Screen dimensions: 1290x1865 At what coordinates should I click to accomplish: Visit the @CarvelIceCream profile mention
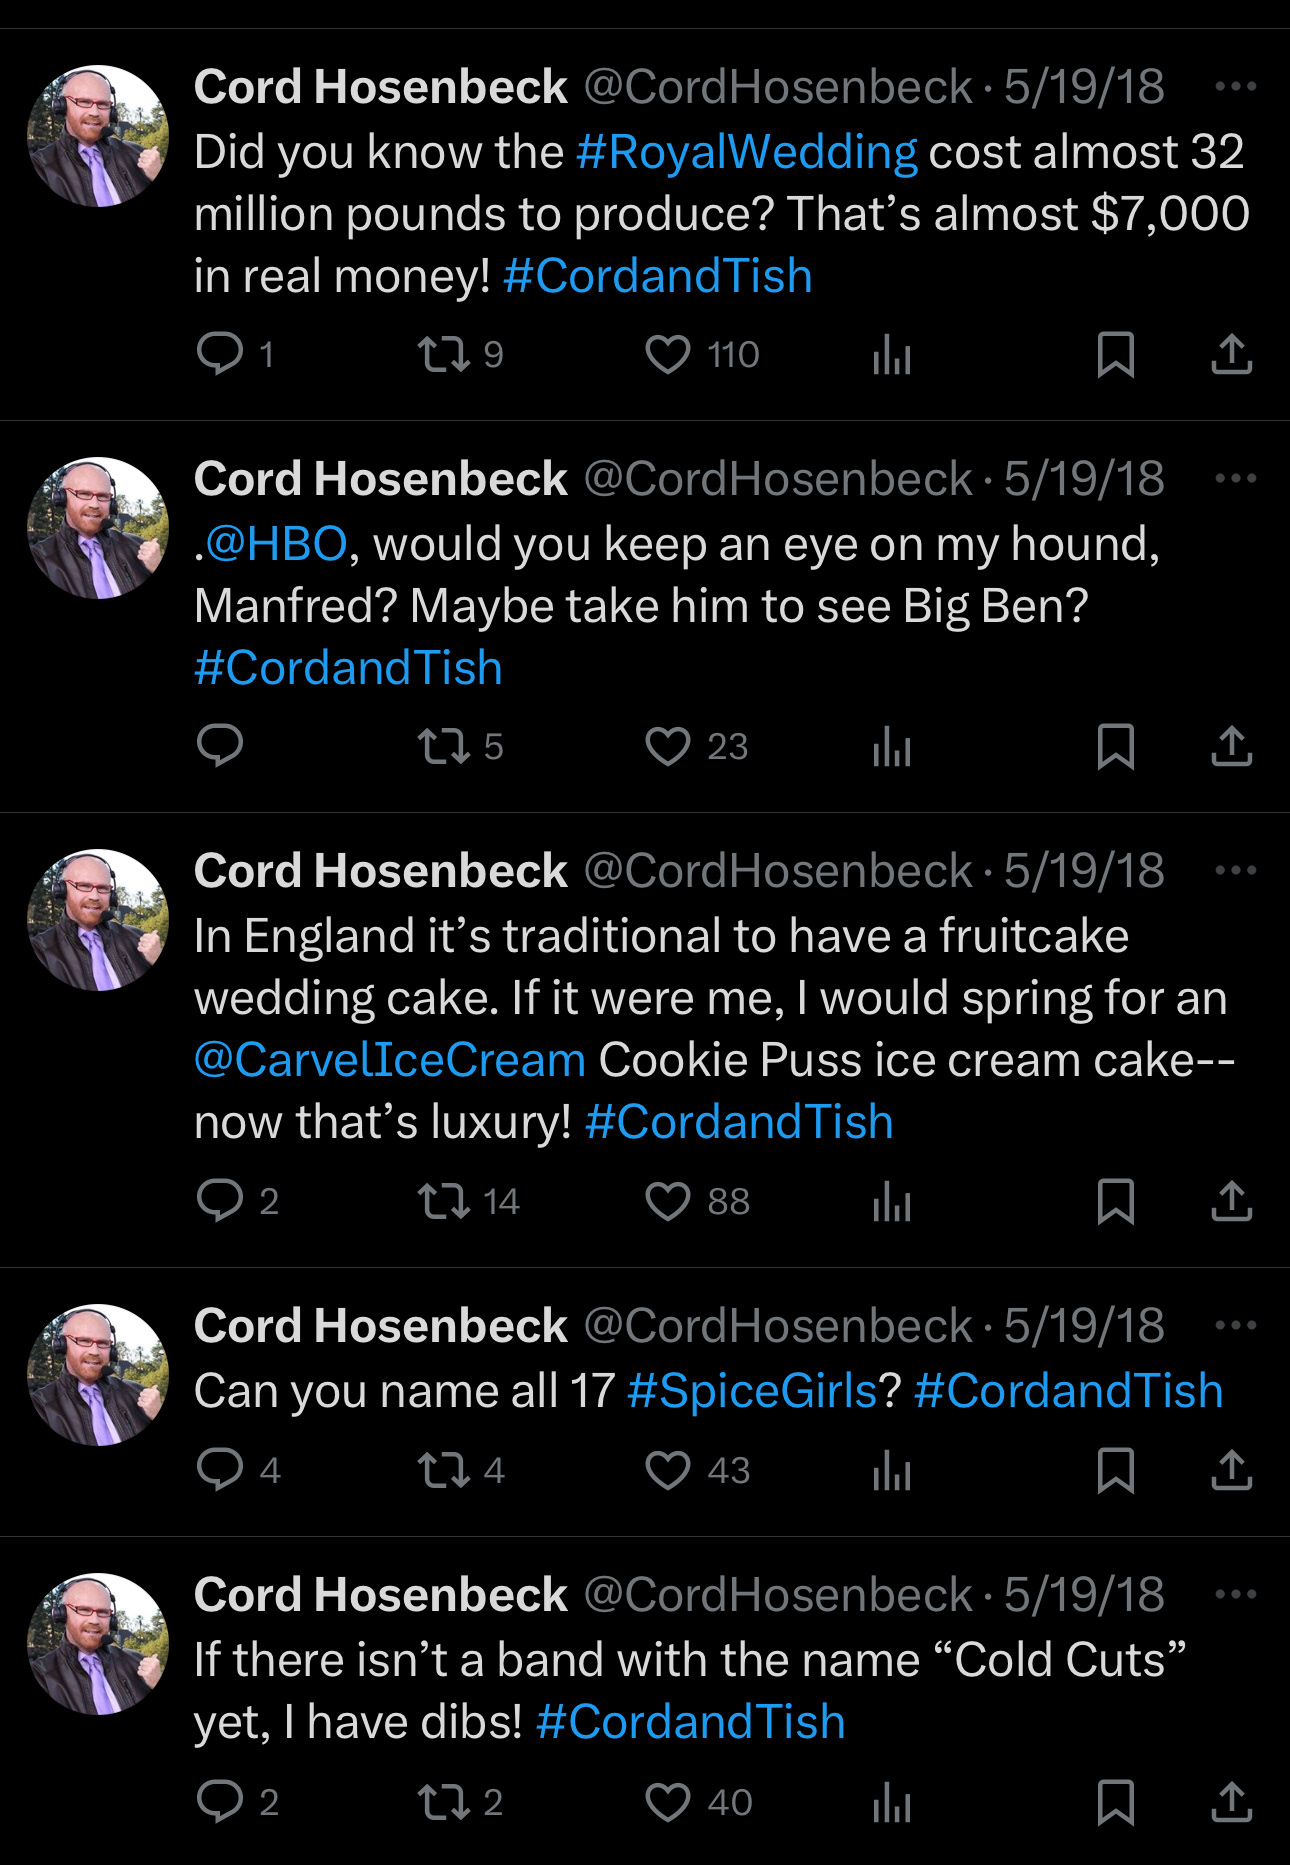(x=390, y=1060)
